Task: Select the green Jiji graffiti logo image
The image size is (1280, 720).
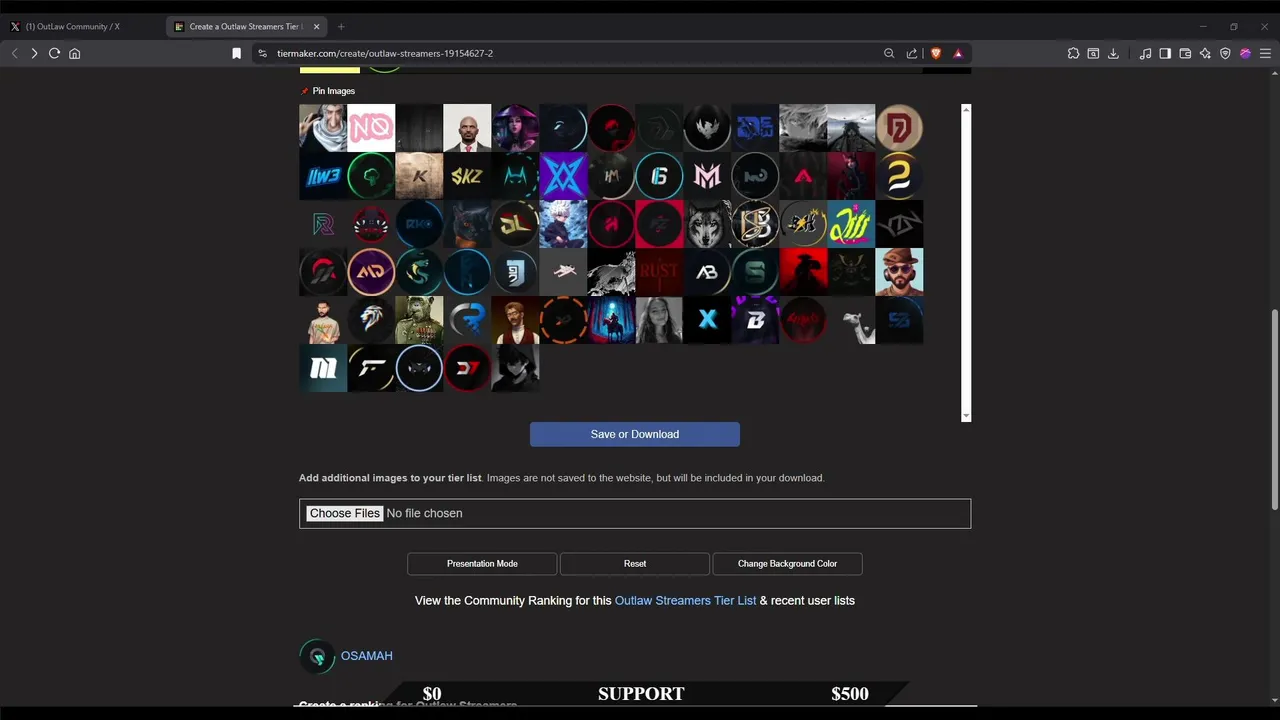Action: 851,224
